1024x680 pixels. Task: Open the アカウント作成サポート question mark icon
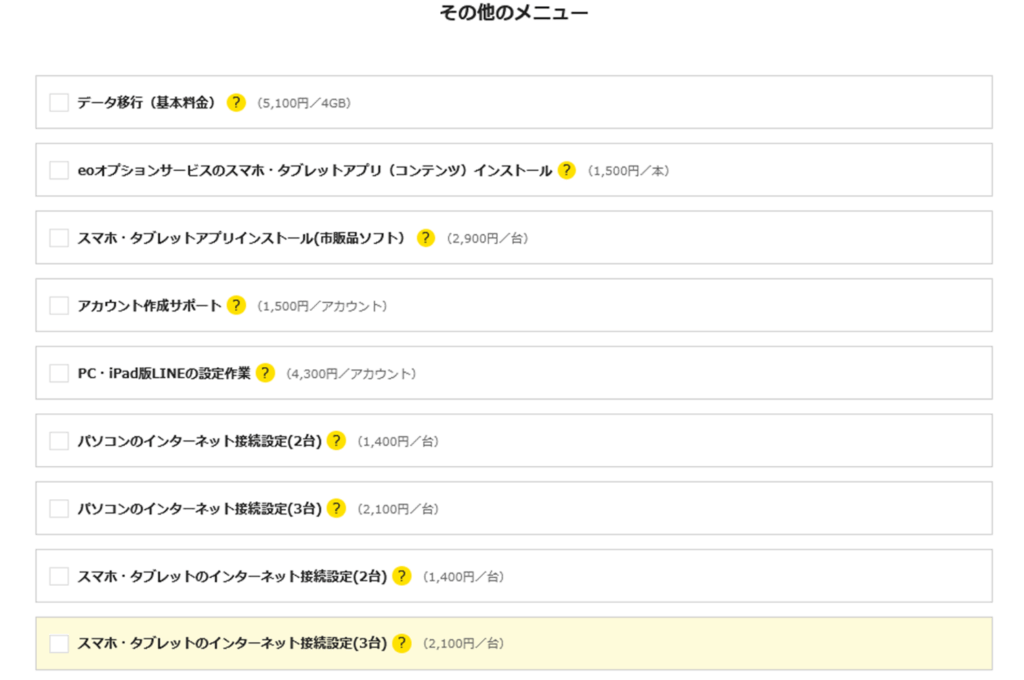tap(236, 305)
